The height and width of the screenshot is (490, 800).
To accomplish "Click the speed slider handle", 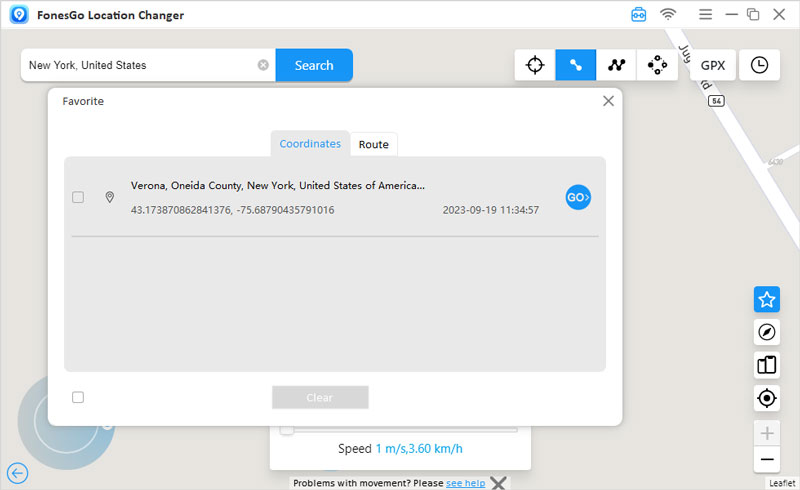I will coord(287,429).
